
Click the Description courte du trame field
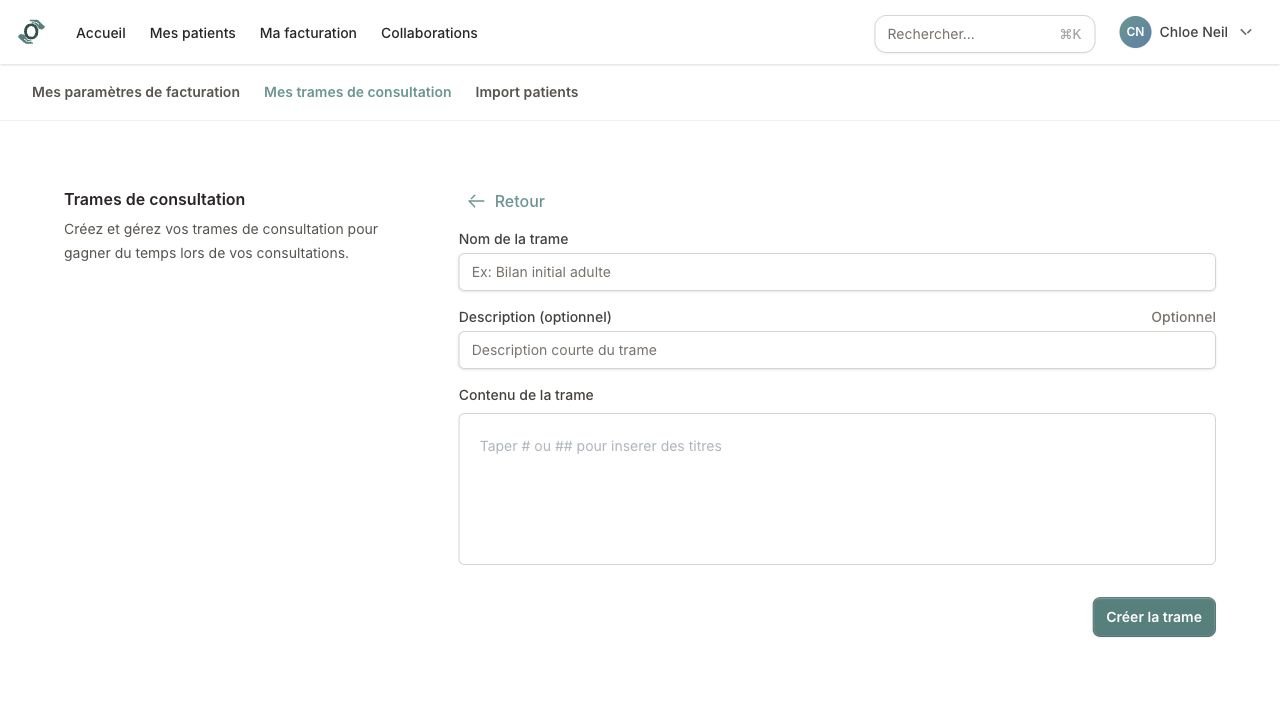tap(837, 350)
